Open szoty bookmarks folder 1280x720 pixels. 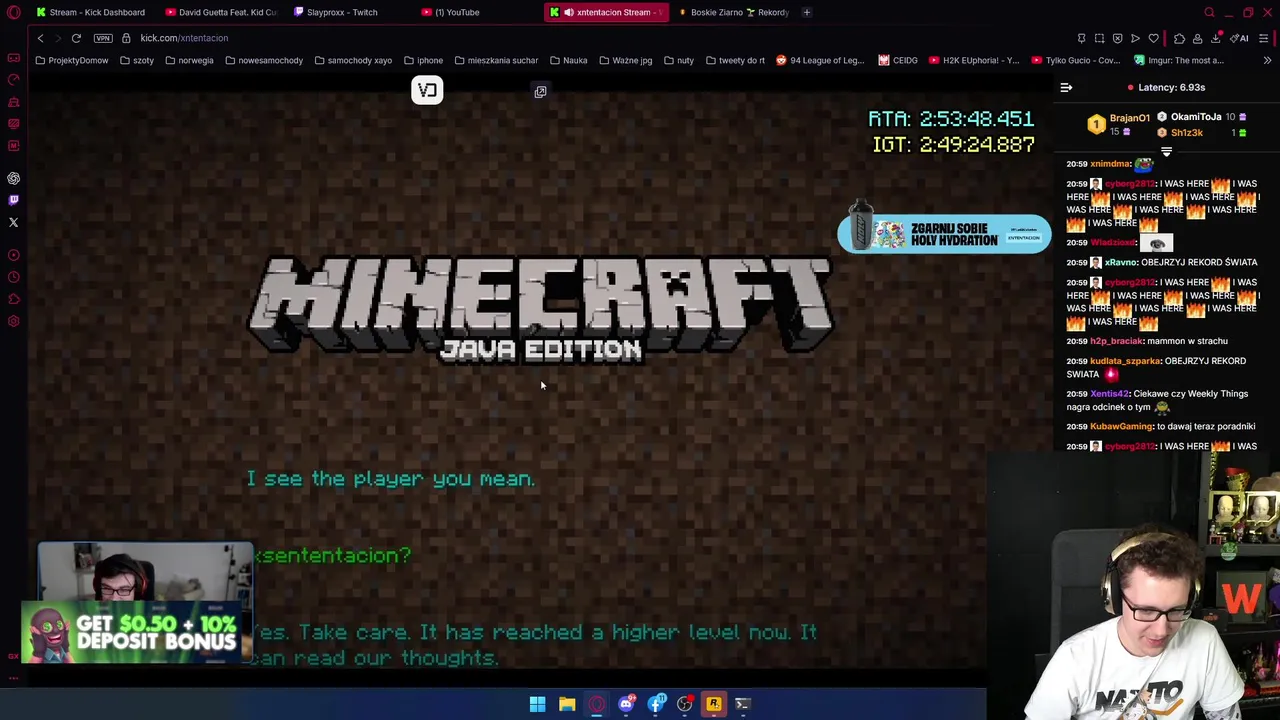(137, 60)
